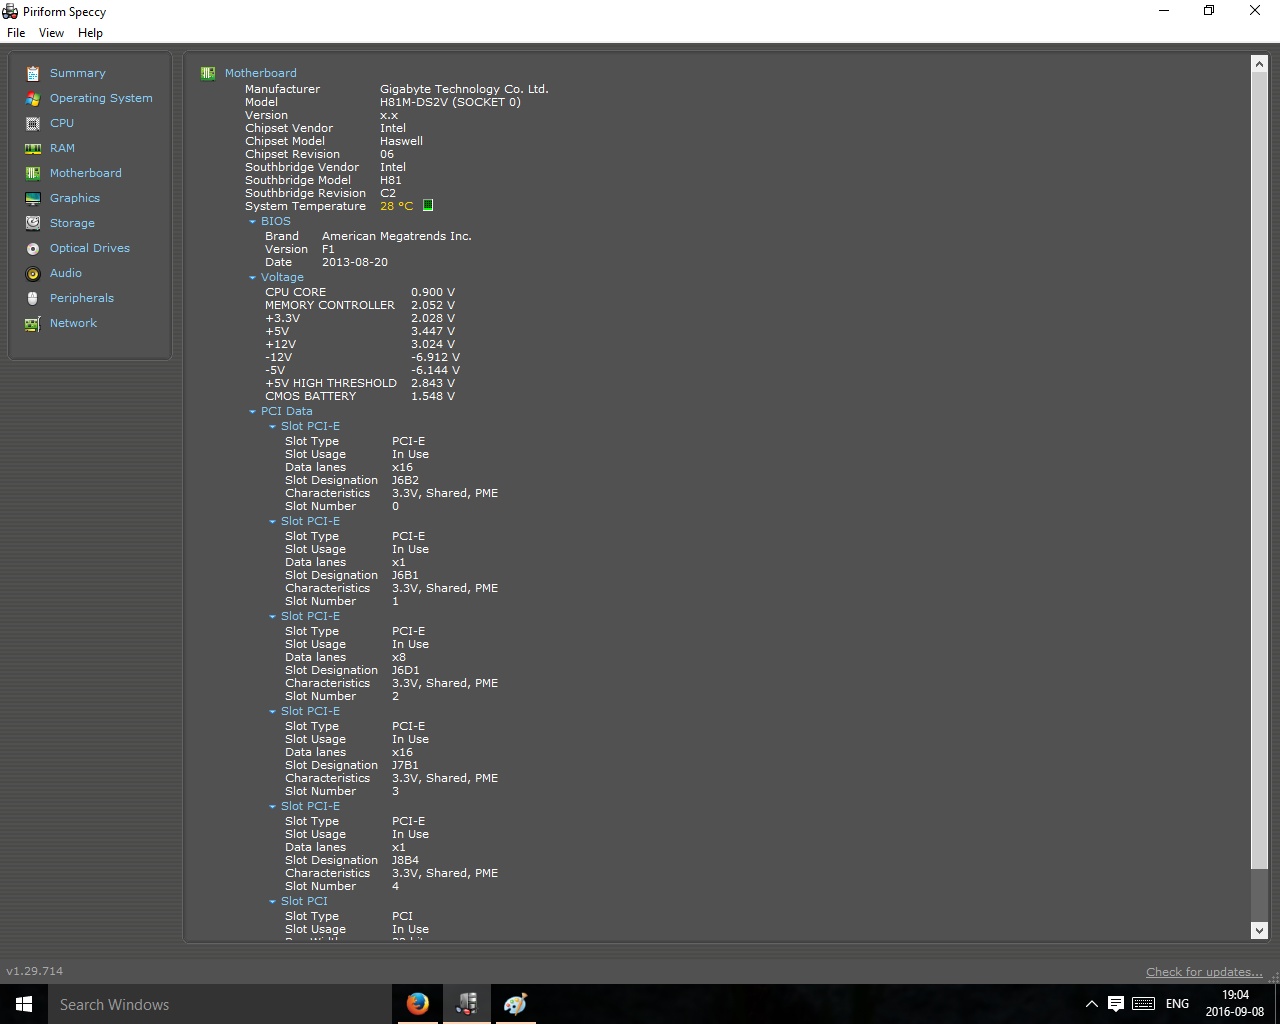Open the Graphics sidebar icon
This screenshot has width=1280, height=1024.
(x=33, y=198)
